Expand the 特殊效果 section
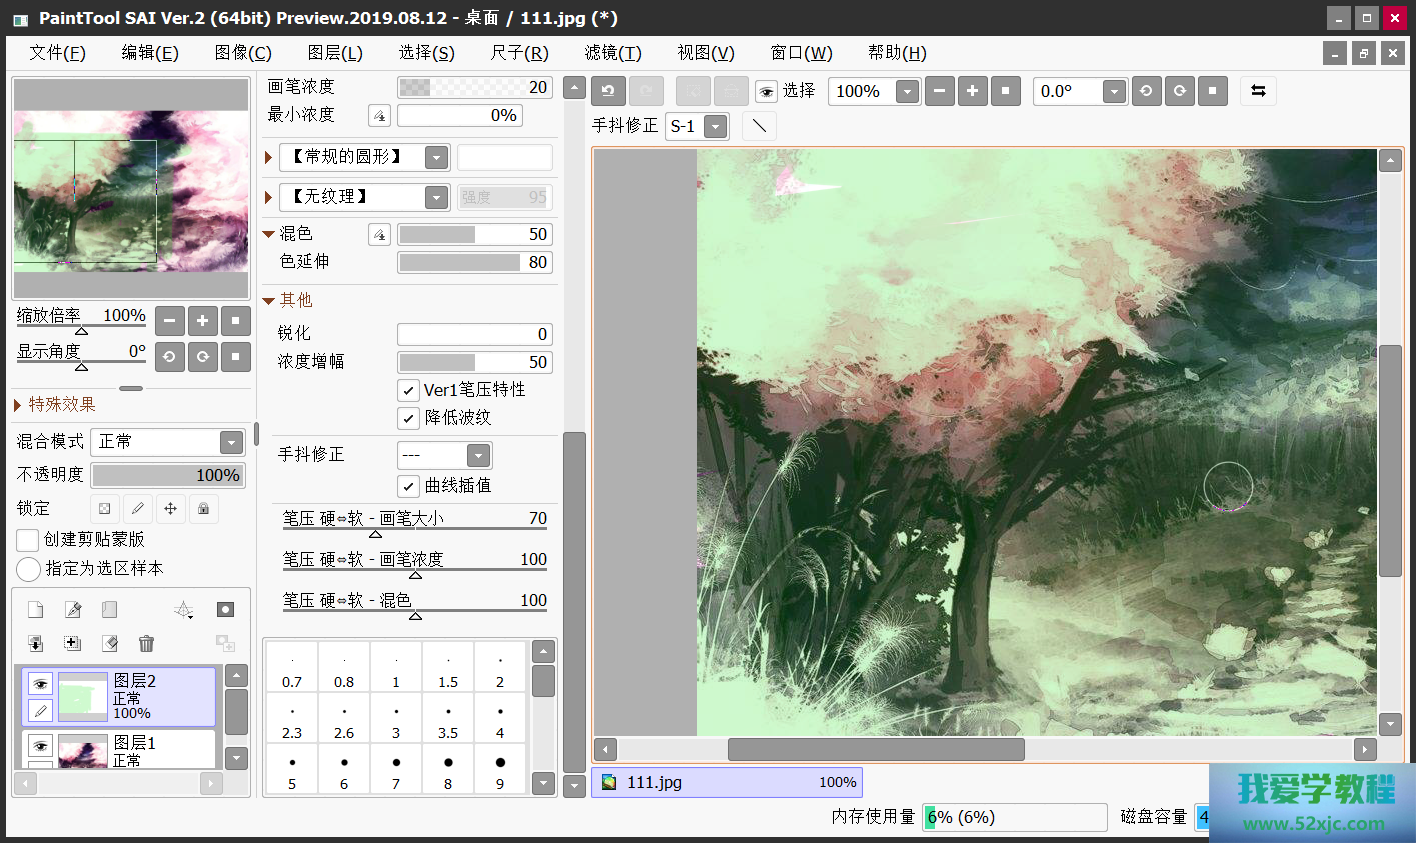Screen dimensions: 1416x843 [18, 405]
